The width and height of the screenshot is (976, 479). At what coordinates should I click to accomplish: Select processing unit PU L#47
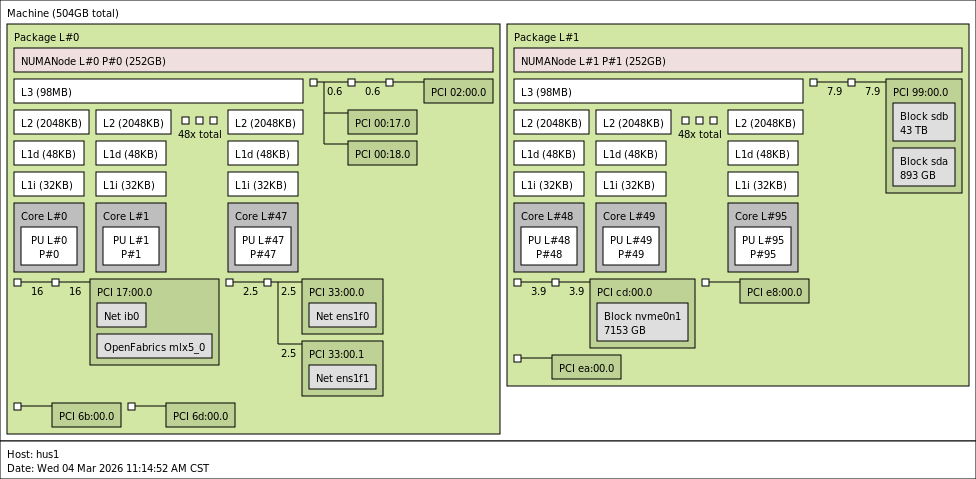click(x=262, y=247)
